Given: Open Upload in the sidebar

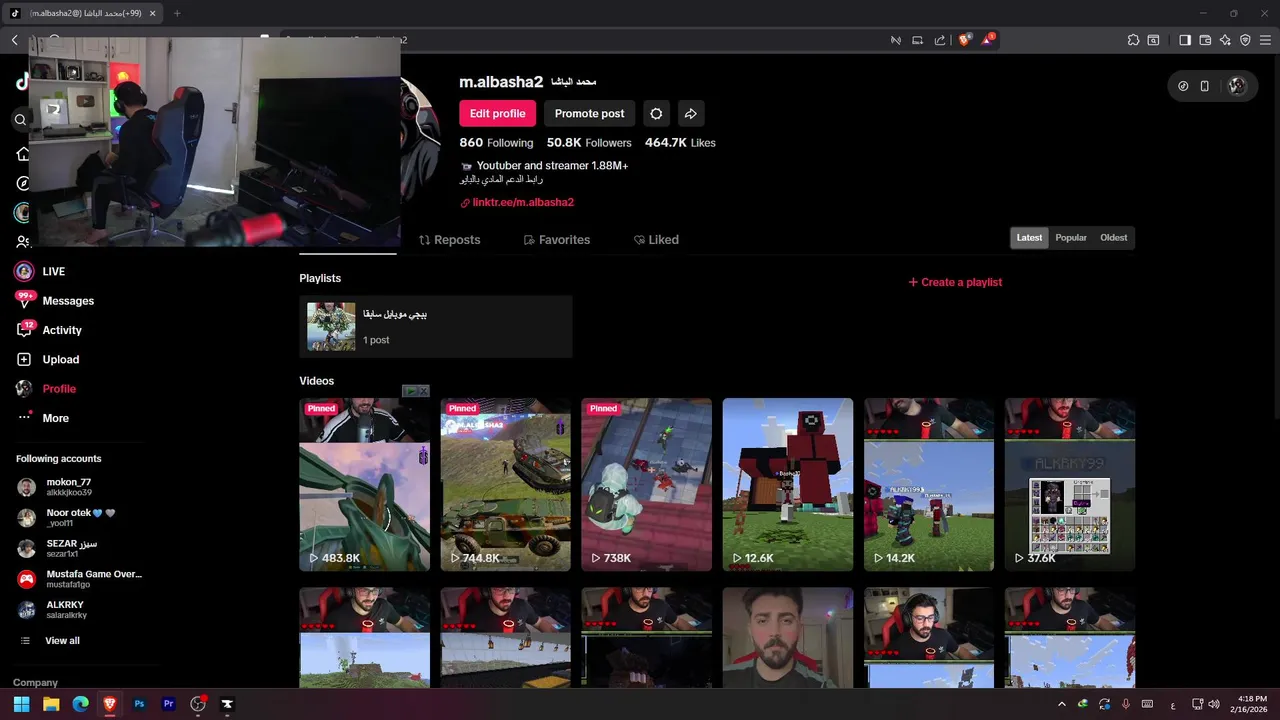Looking at the screenshot, I should pos(48,359).
